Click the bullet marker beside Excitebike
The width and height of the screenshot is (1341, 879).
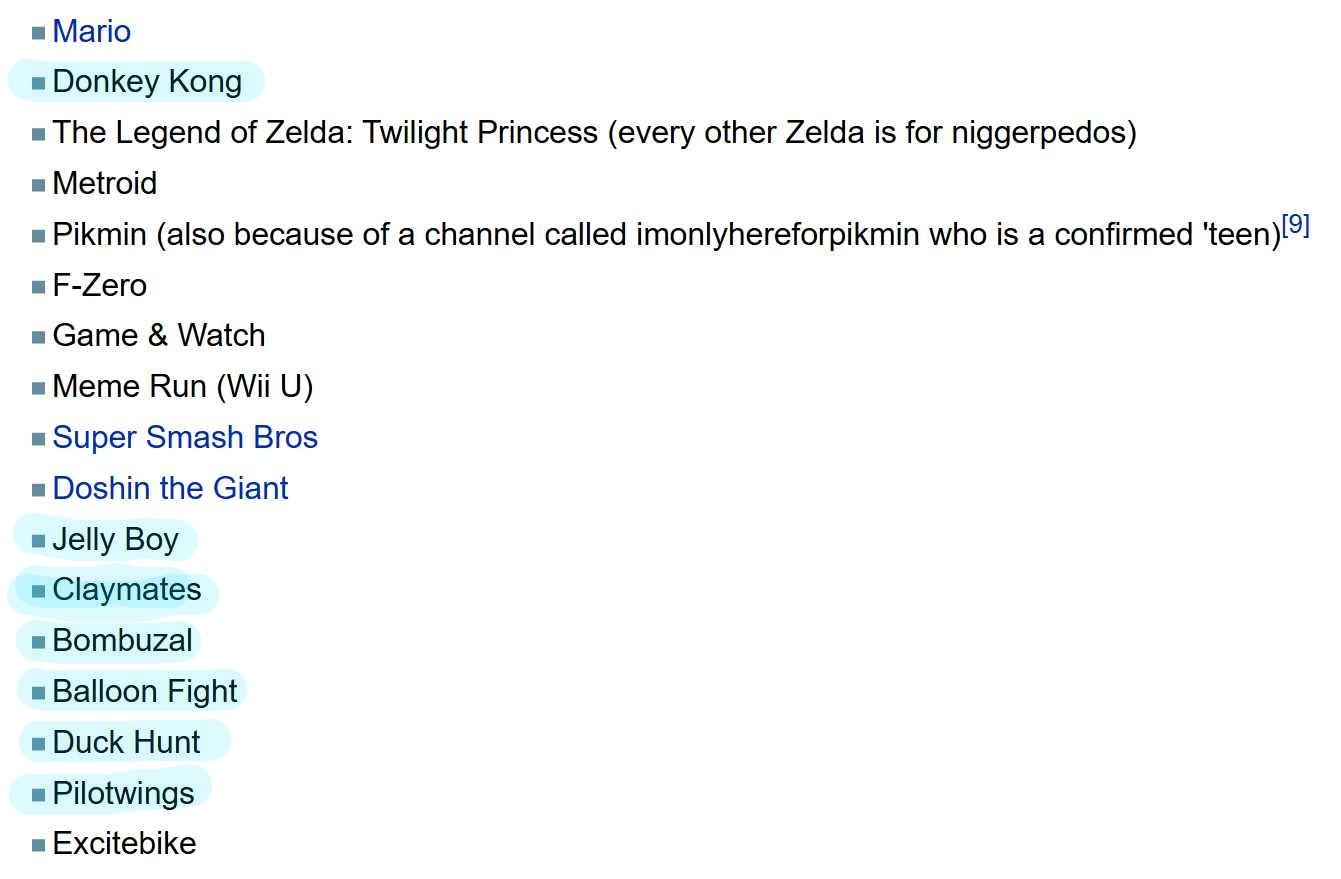click(x=39, y=845)
